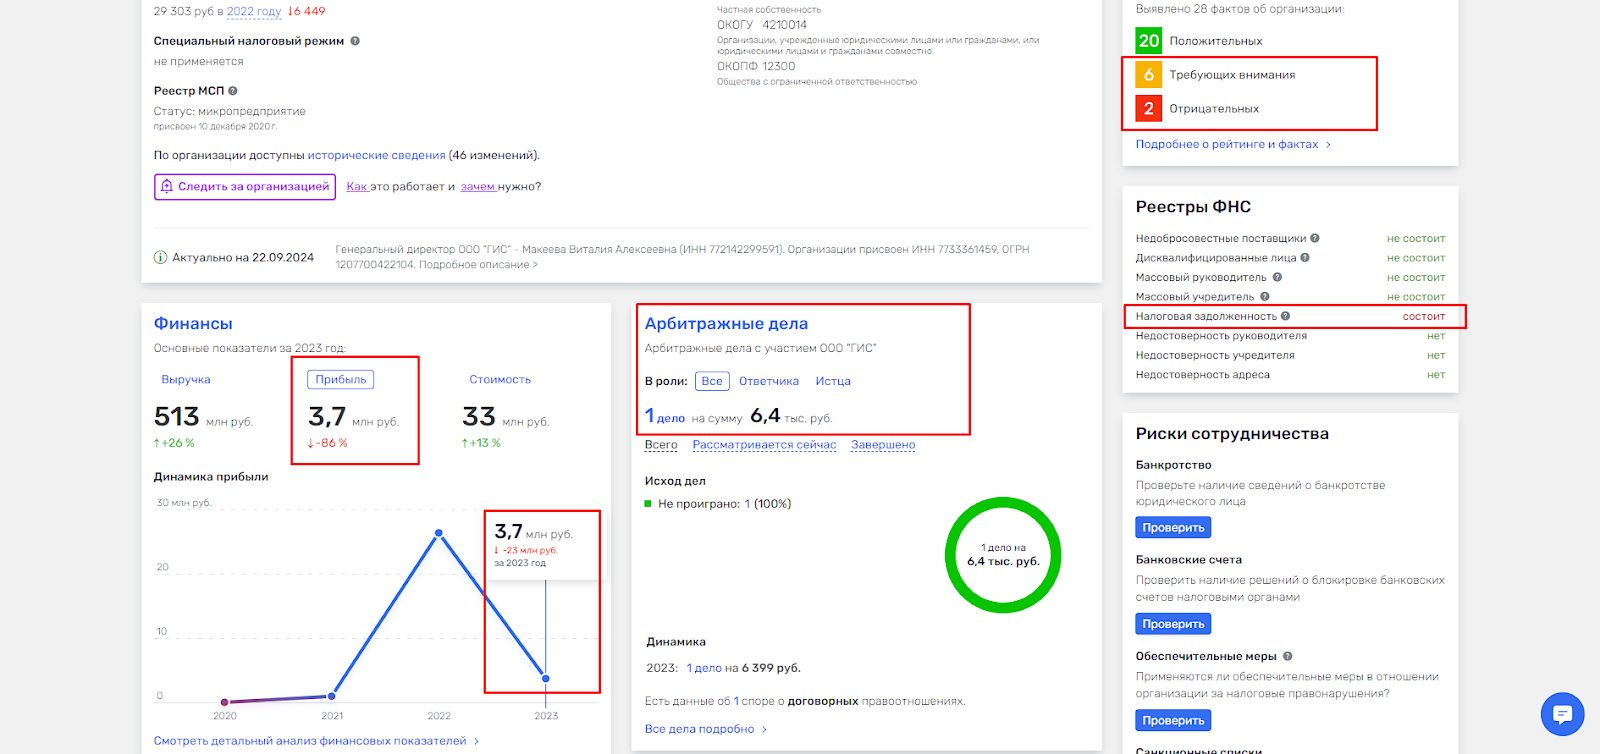Click the 1 спор link in договорных text

click(x=737, y=702)
